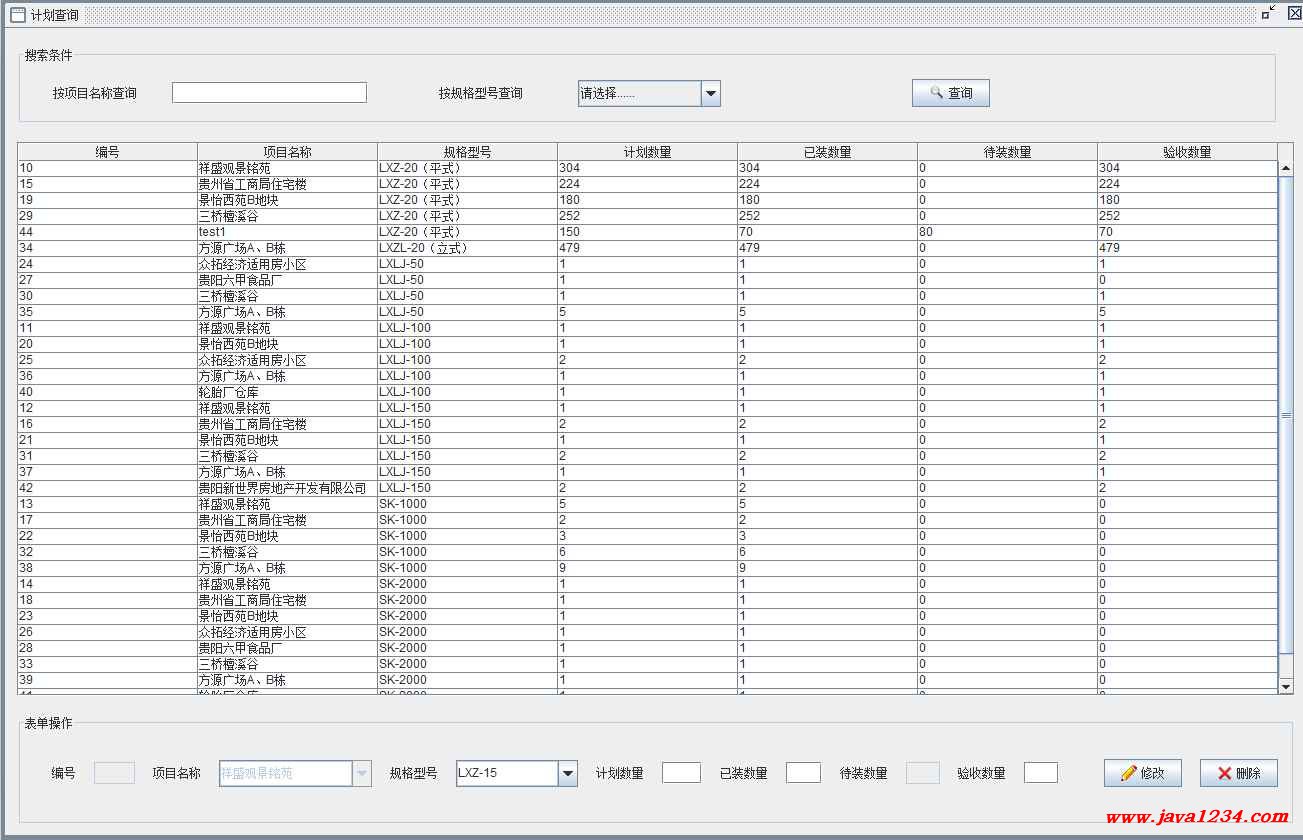The width and height of the screenshot is (1303, 840).
Task: Click the 验收数量 input in form
Action: (x=1040, y=773)
